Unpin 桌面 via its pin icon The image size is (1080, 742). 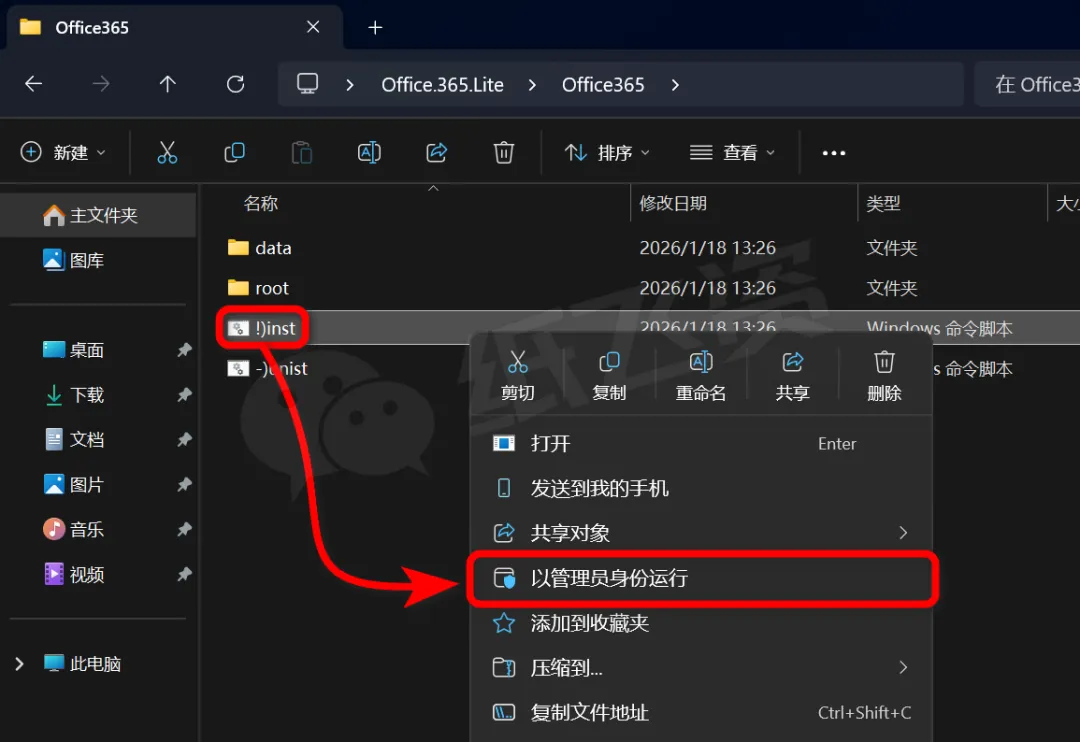[x=184, y=350]
